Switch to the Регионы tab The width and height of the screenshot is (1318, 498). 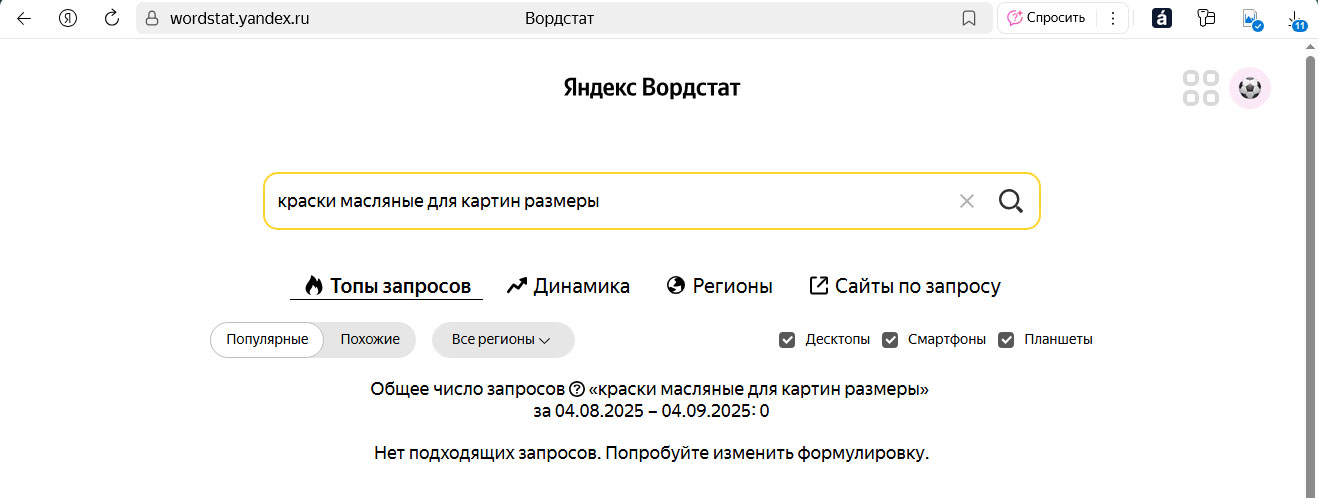[x=719, y=286]
